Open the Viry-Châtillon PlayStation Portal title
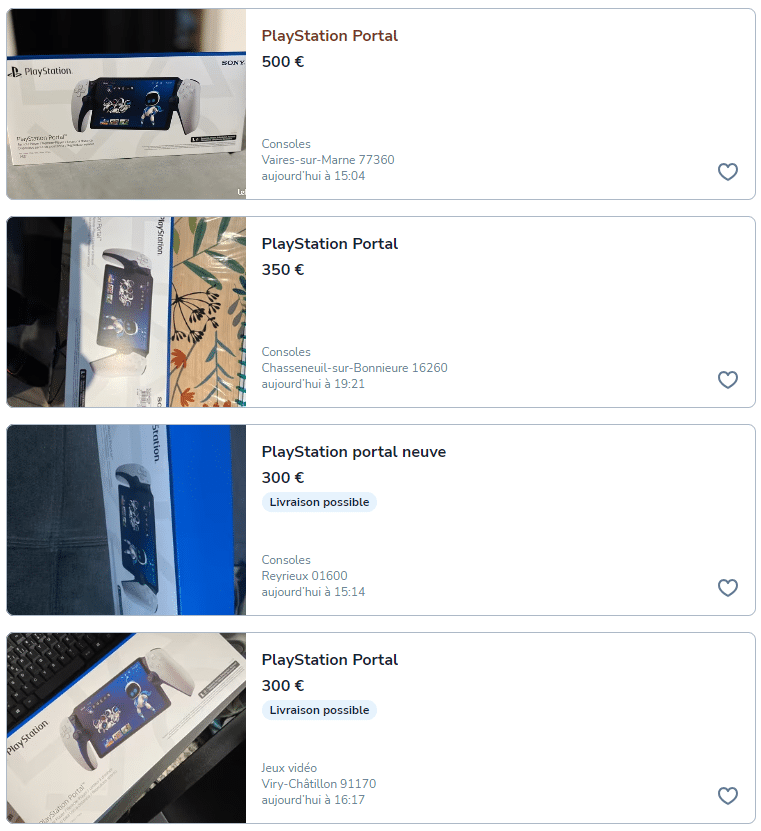Viewport: 761px width, 831px height. 329,660
